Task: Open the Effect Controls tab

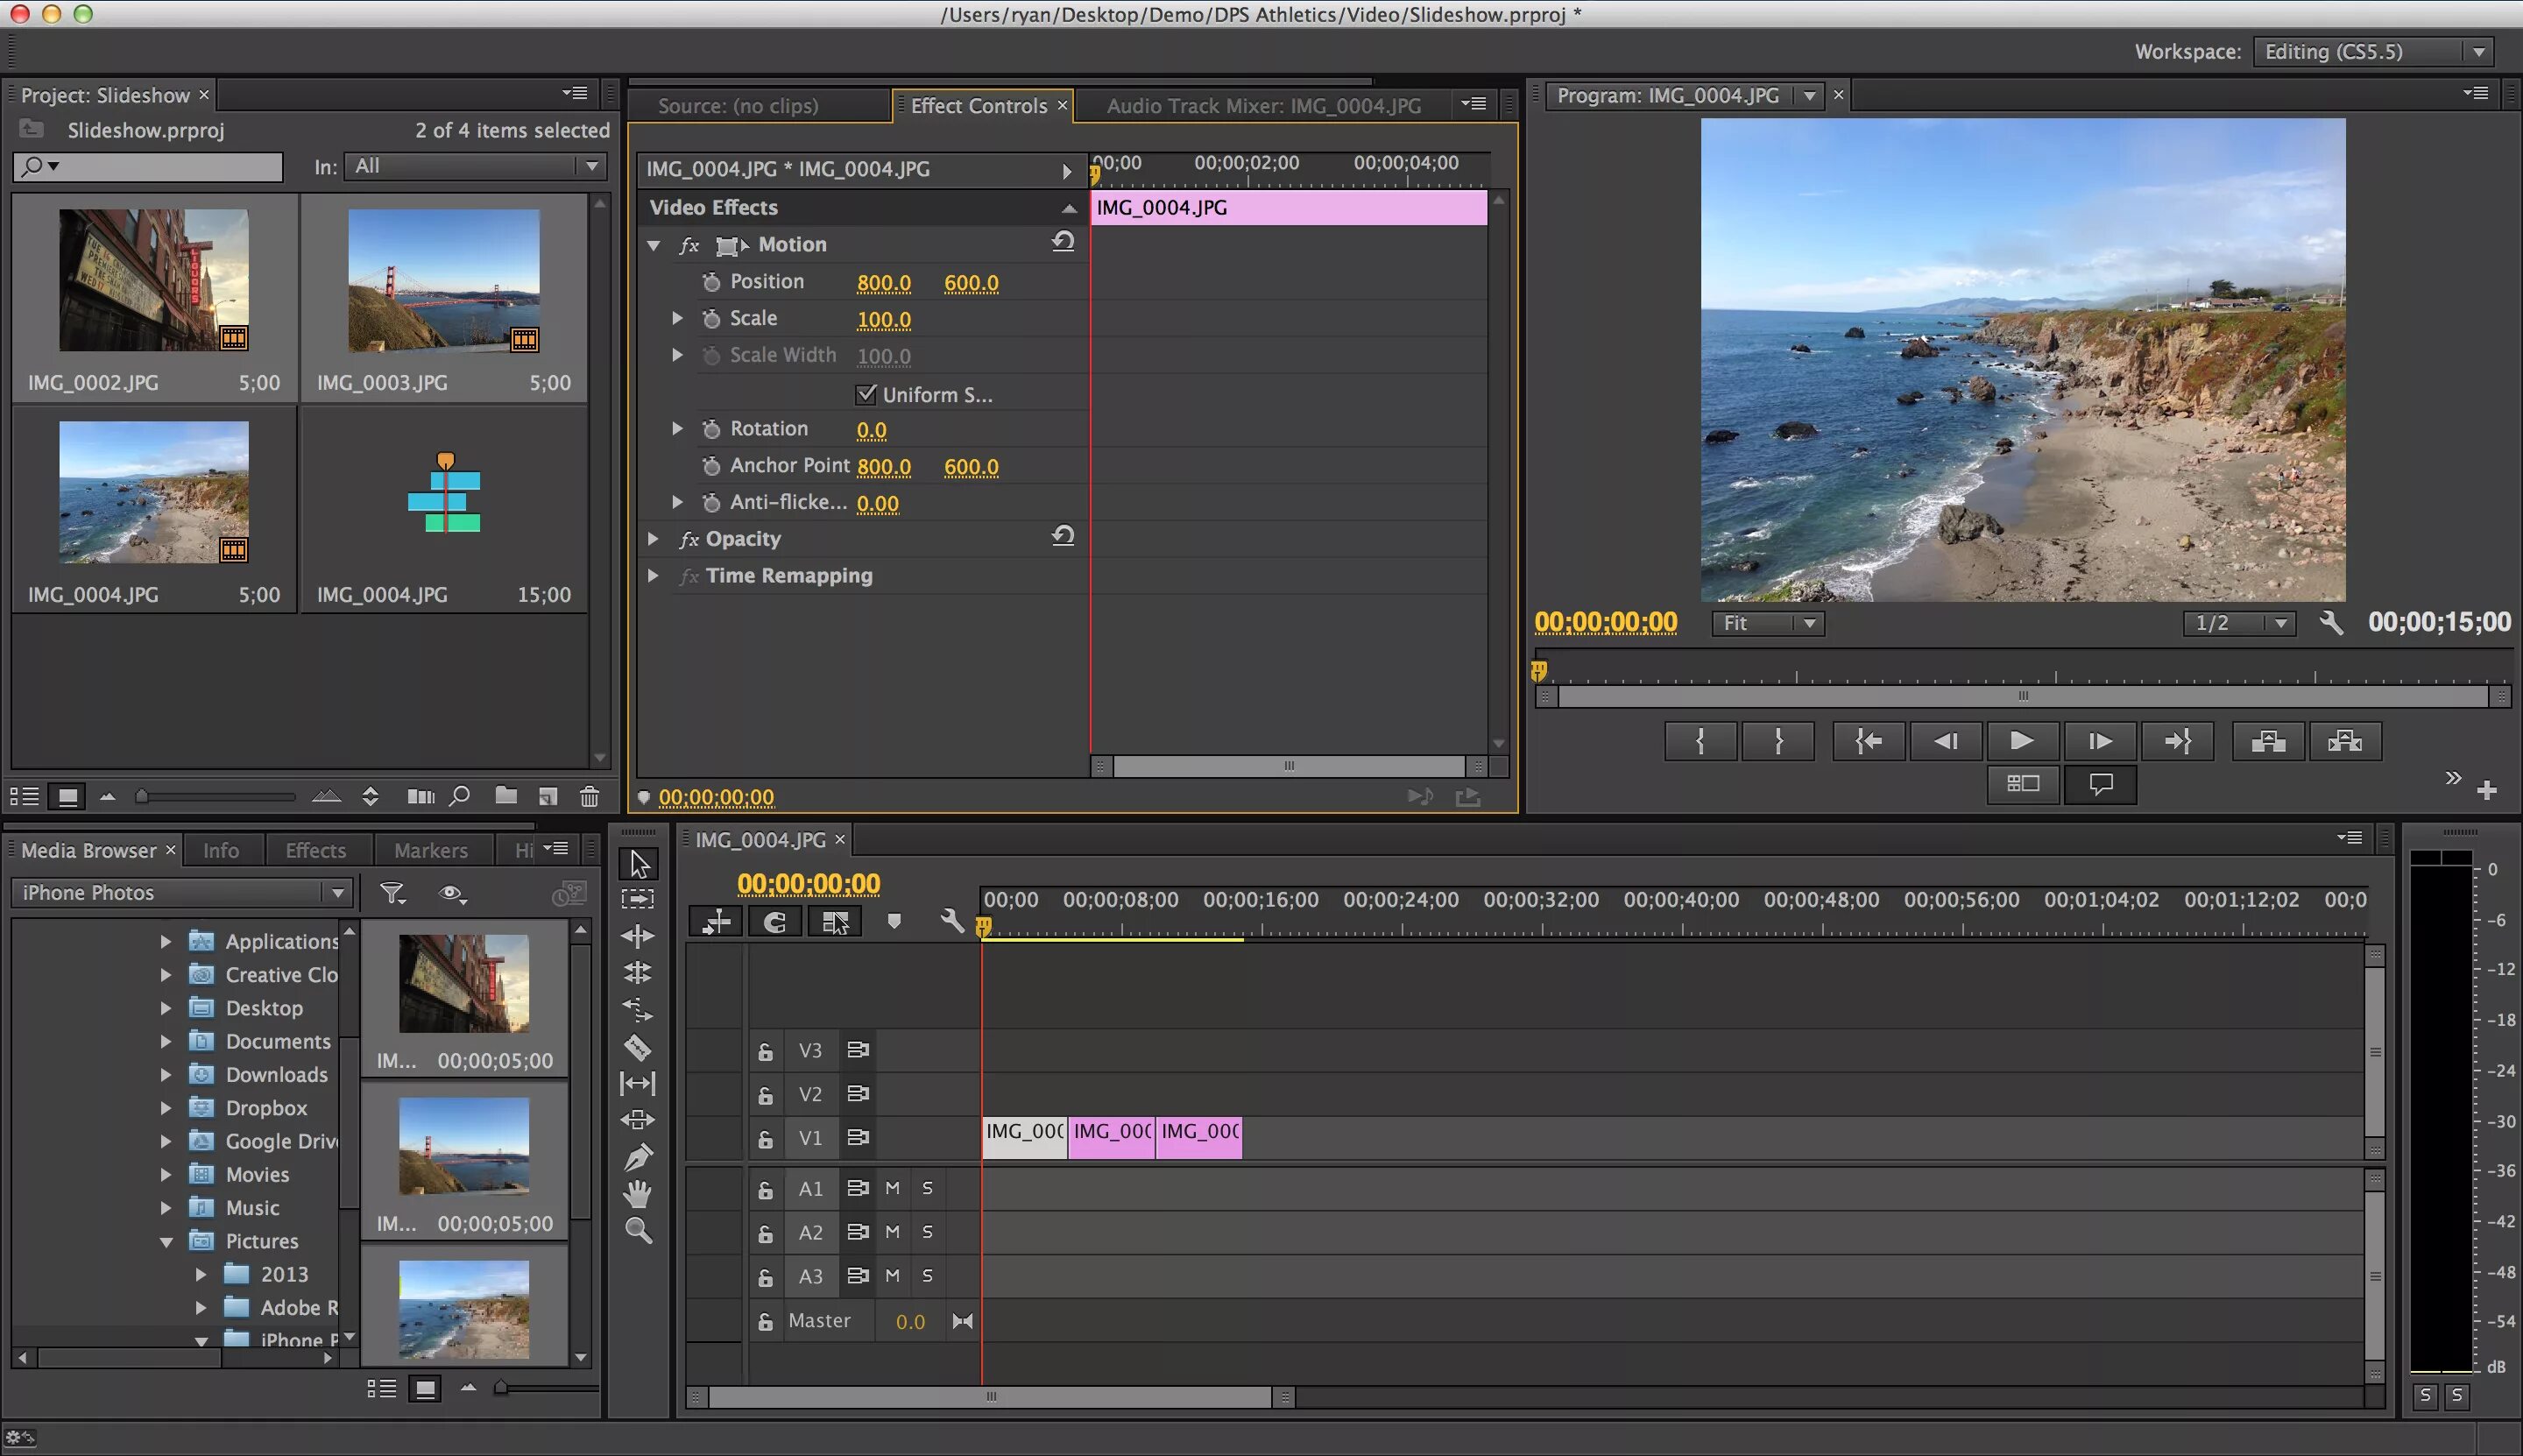Action: click(981, 104)
